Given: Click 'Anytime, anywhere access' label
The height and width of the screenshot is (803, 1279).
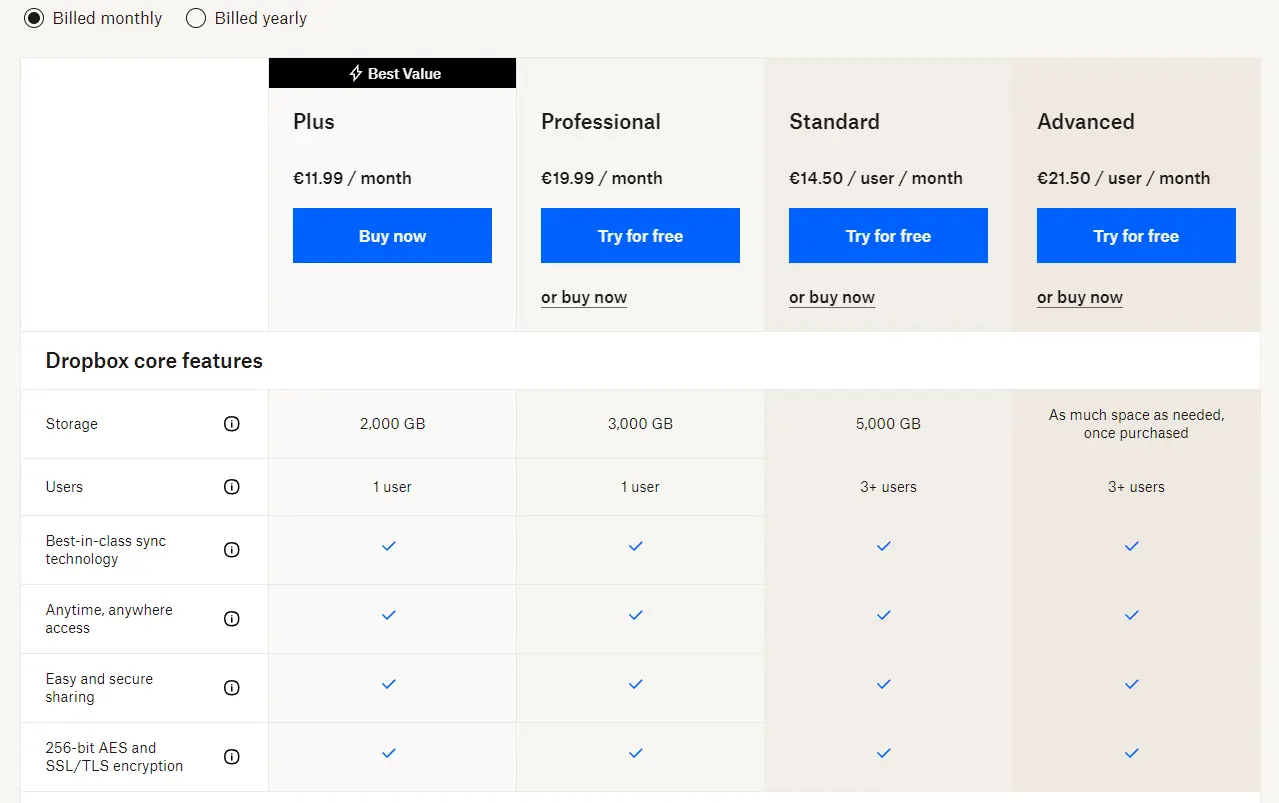Looking at the screenshot, I should click(x=109, y=619).
